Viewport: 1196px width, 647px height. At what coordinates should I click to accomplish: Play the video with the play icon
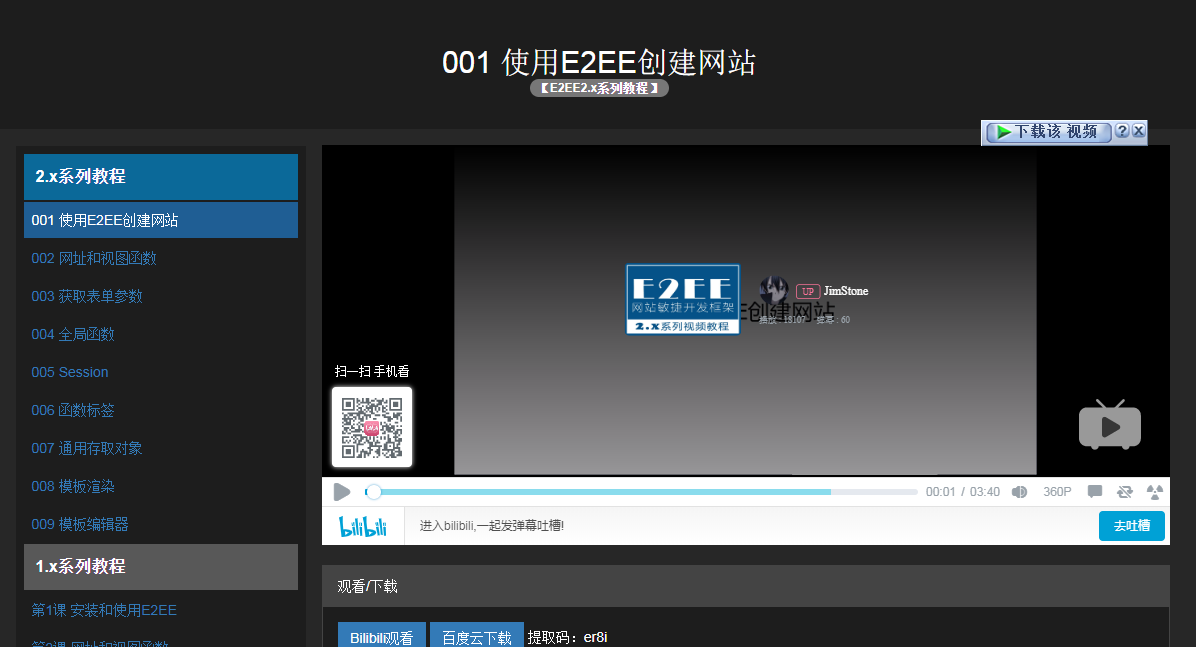[x=342, y=492]
